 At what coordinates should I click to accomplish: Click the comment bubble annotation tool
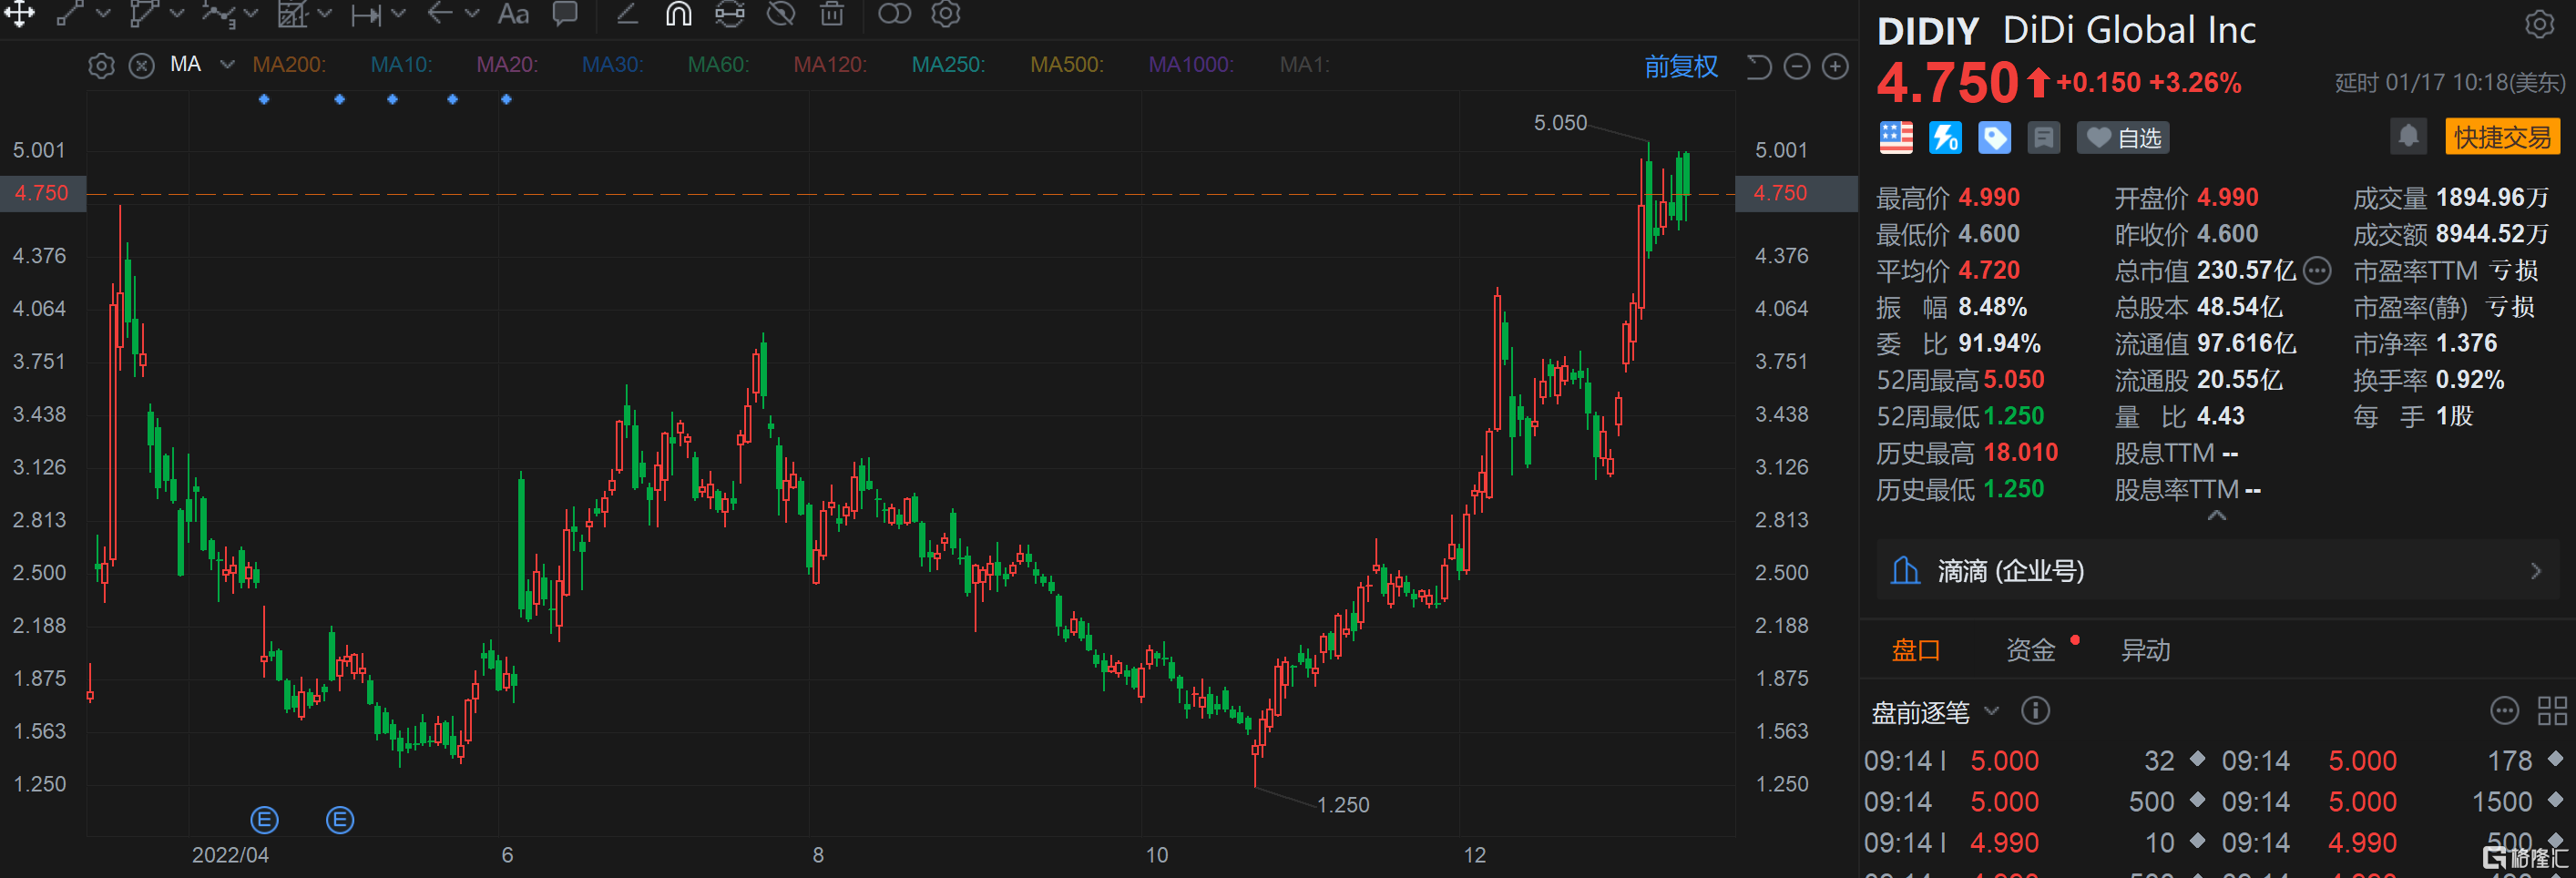565,14
